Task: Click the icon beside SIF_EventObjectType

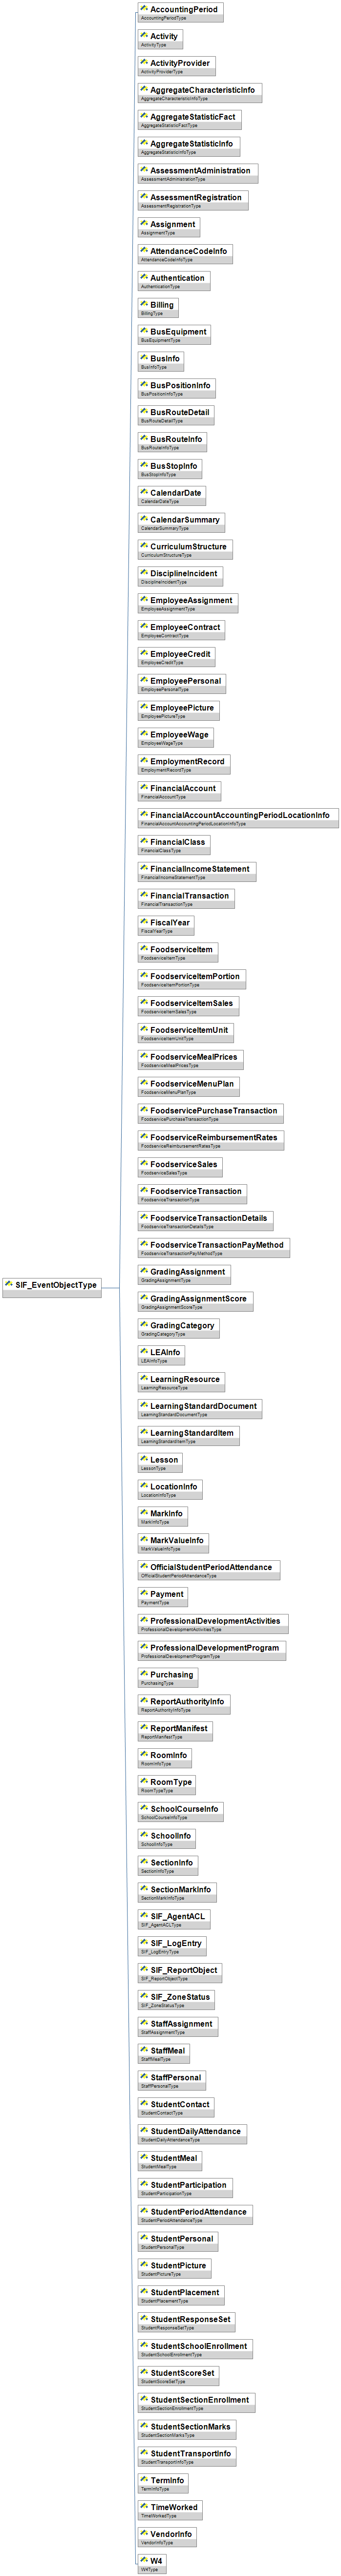Action: pos(9,1284)
